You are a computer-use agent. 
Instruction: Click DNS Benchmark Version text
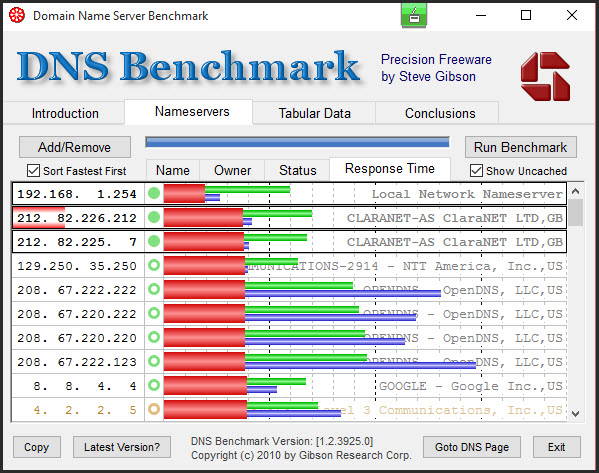[x=282, y=441]
